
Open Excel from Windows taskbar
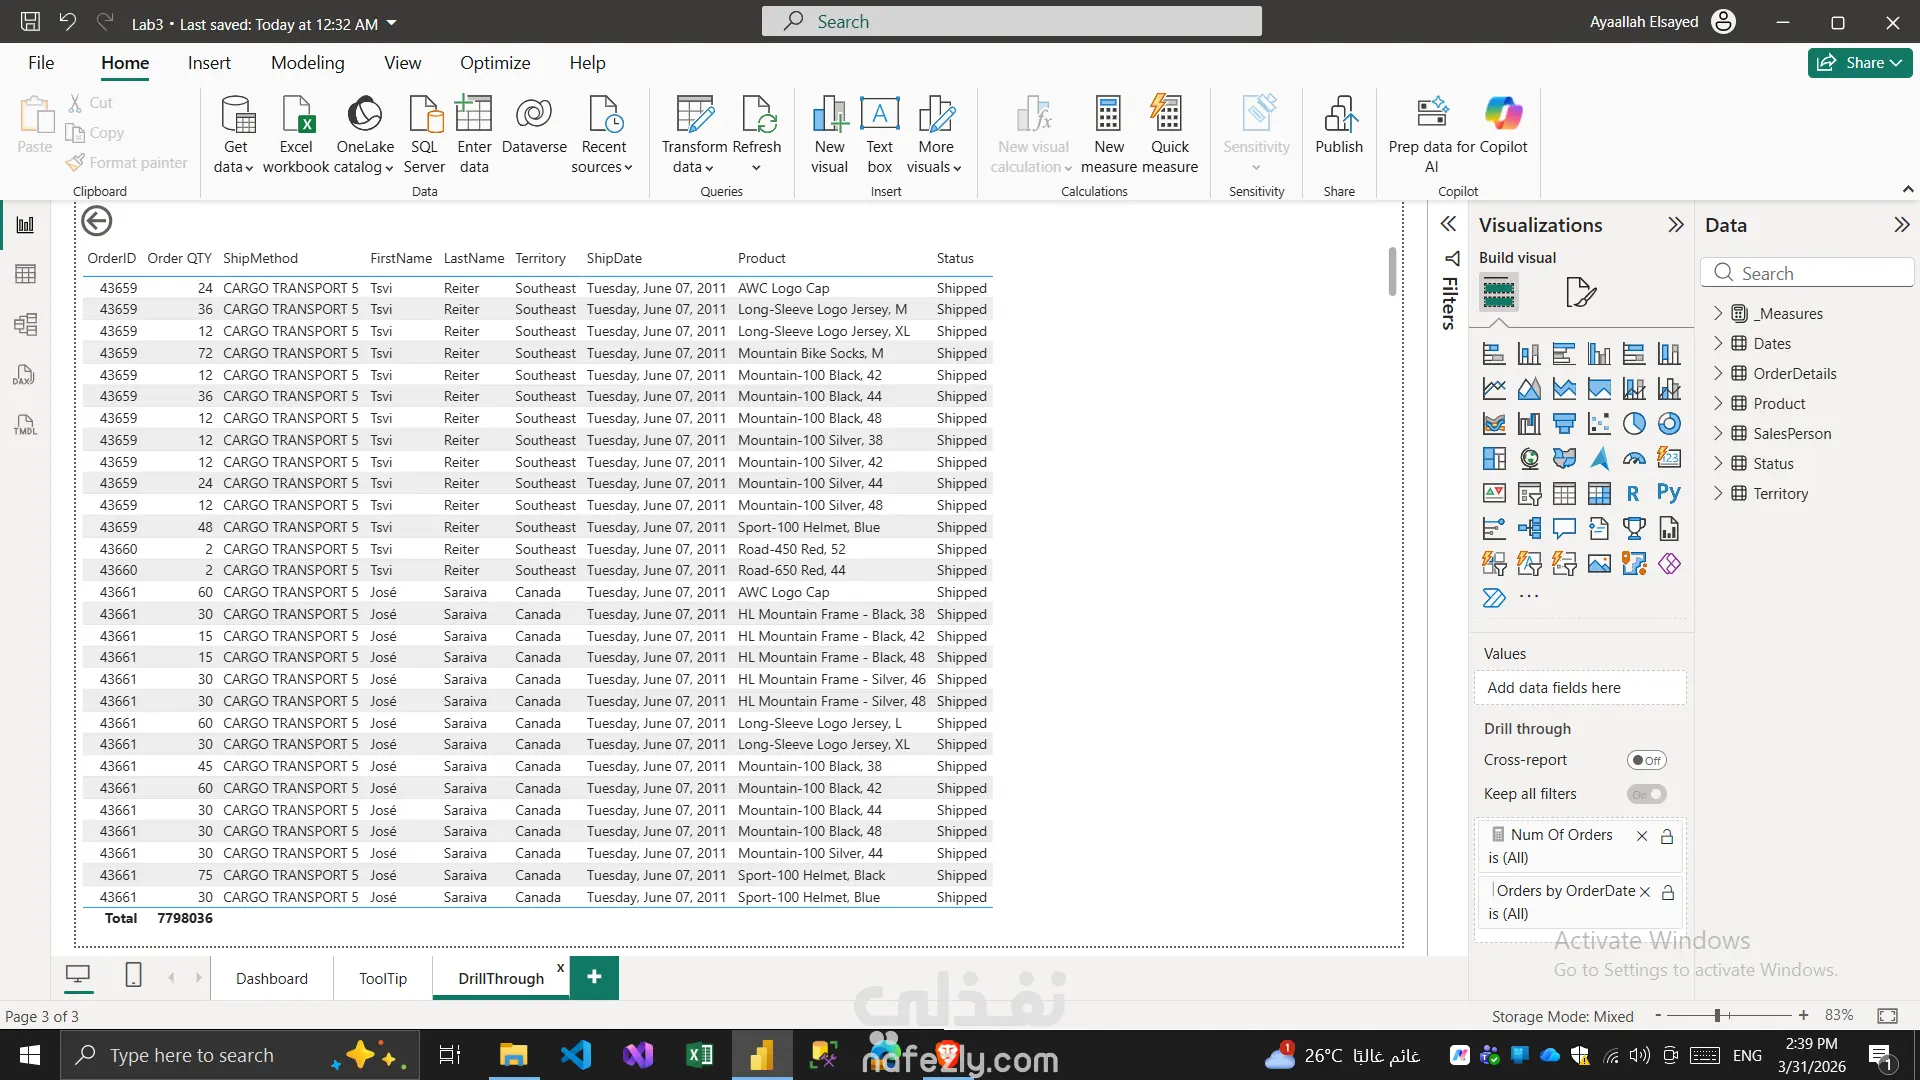[699, 1055]
